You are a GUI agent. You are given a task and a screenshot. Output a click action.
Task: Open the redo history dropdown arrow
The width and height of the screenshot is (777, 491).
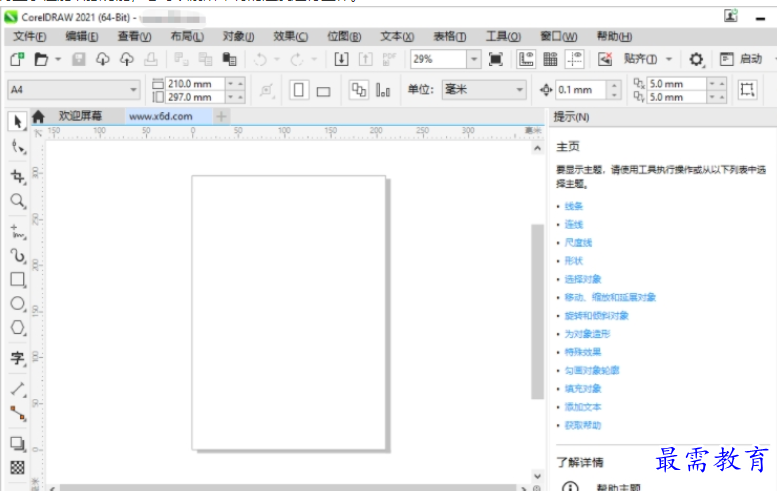[x=314, y=59]
